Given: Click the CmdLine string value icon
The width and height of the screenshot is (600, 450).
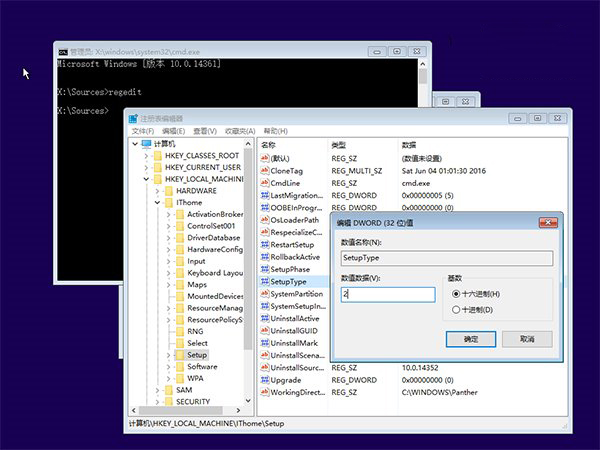Looking at the screenshot, I should click(264, 183).
